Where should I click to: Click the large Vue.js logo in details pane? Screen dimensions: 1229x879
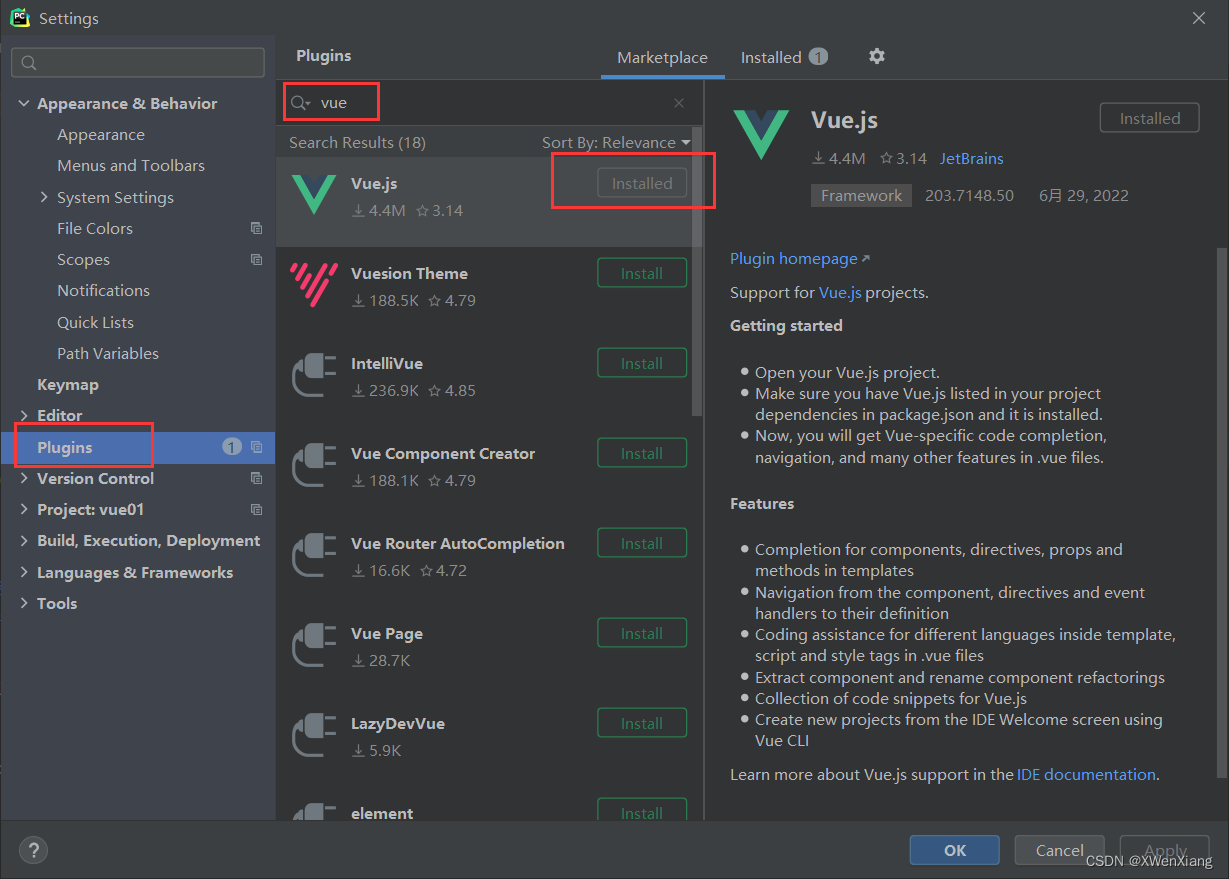pyautogui.click(x=761, y=134)
